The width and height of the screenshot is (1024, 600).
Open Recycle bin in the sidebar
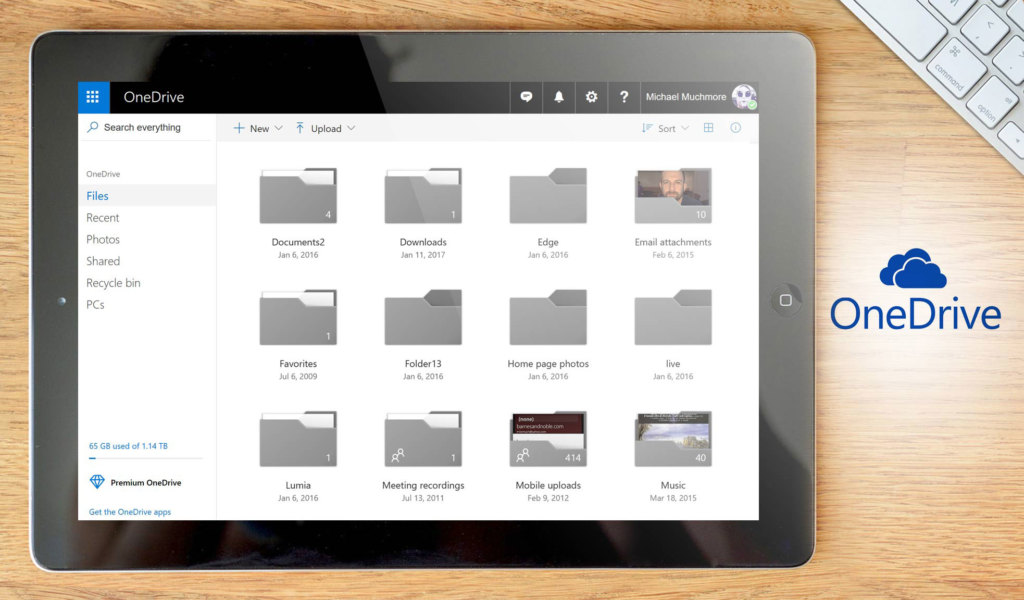tap(113, 283)
